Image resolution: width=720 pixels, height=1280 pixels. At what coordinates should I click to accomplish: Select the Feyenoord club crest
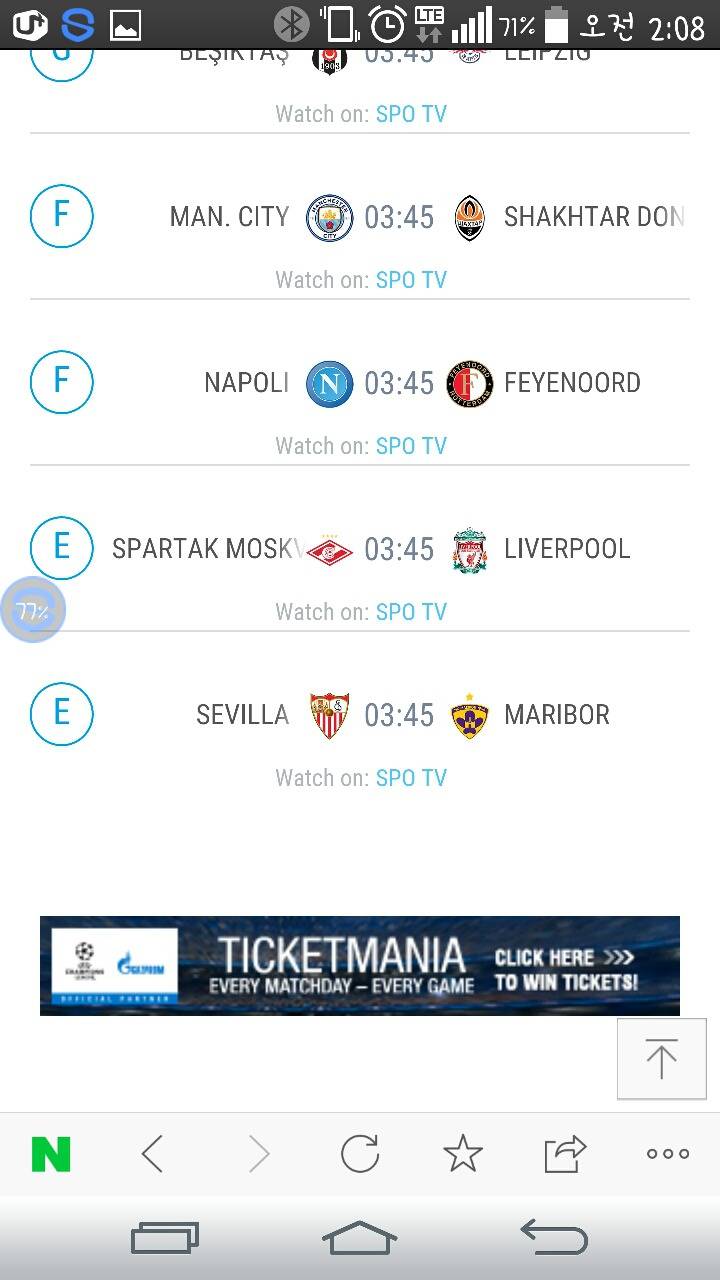470,383
